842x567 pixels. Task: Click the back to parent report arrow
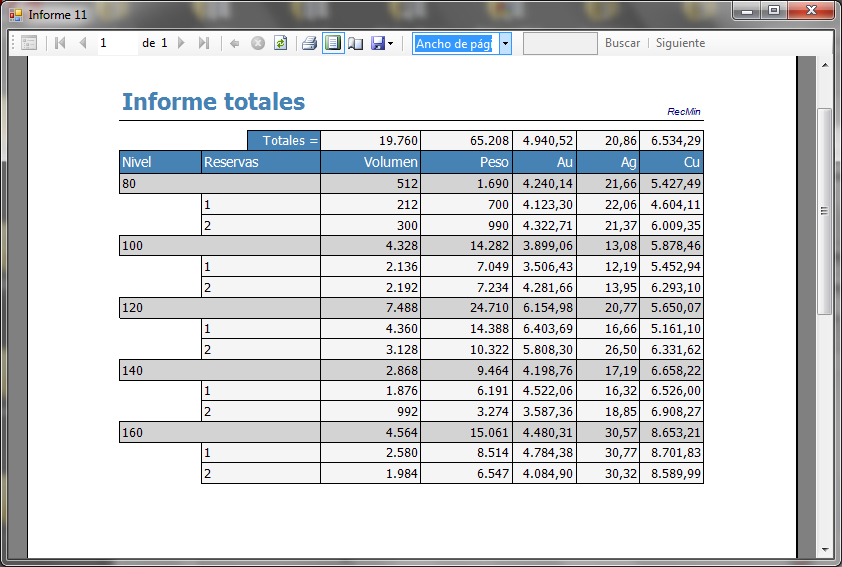(x=235, y=43)
